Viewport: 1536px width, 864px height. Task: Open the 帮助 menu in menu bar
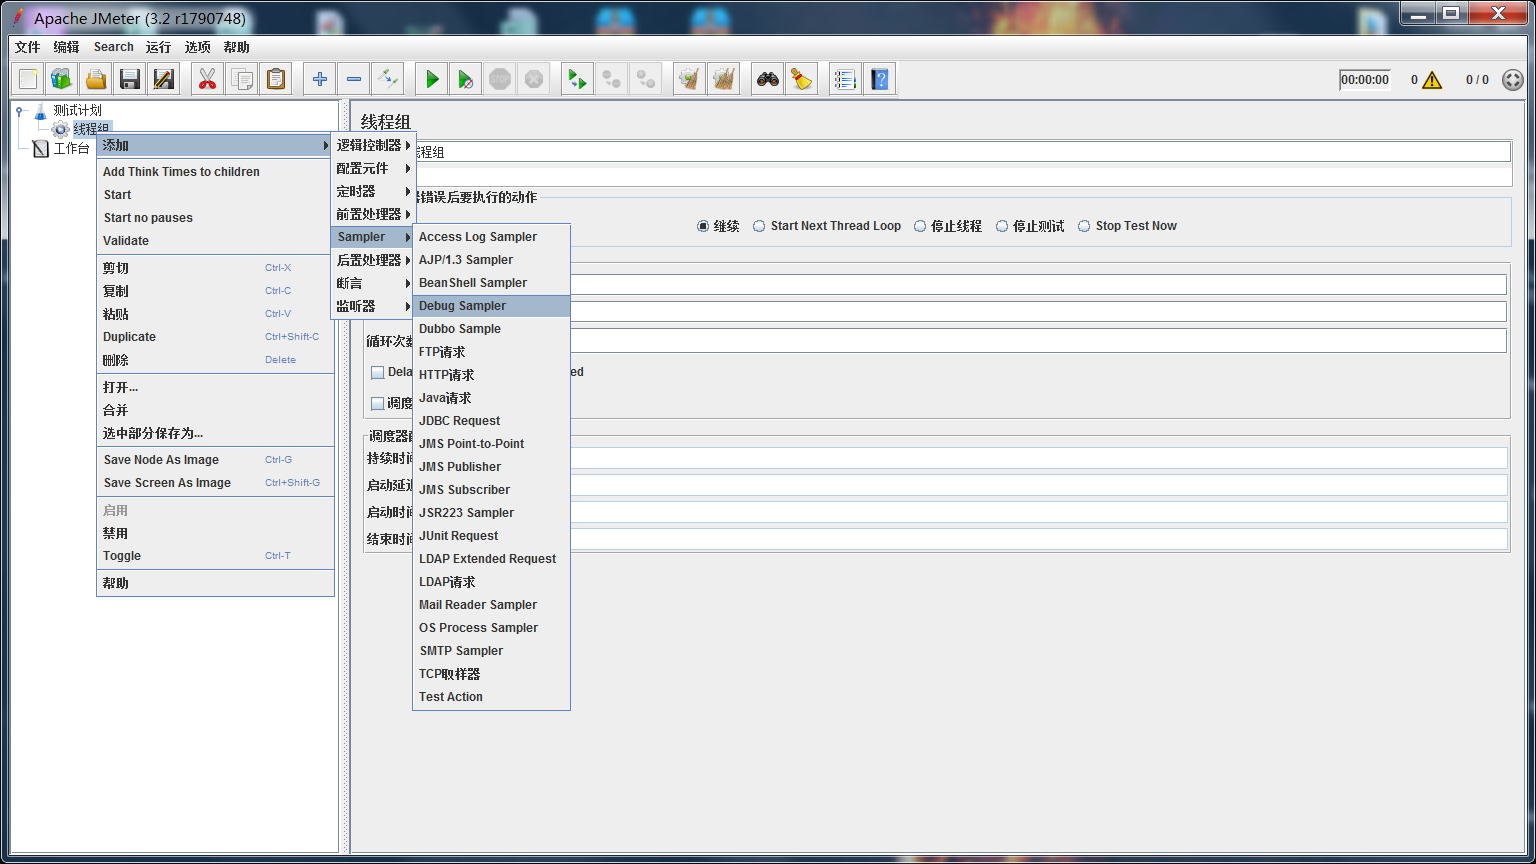point(237,47)
